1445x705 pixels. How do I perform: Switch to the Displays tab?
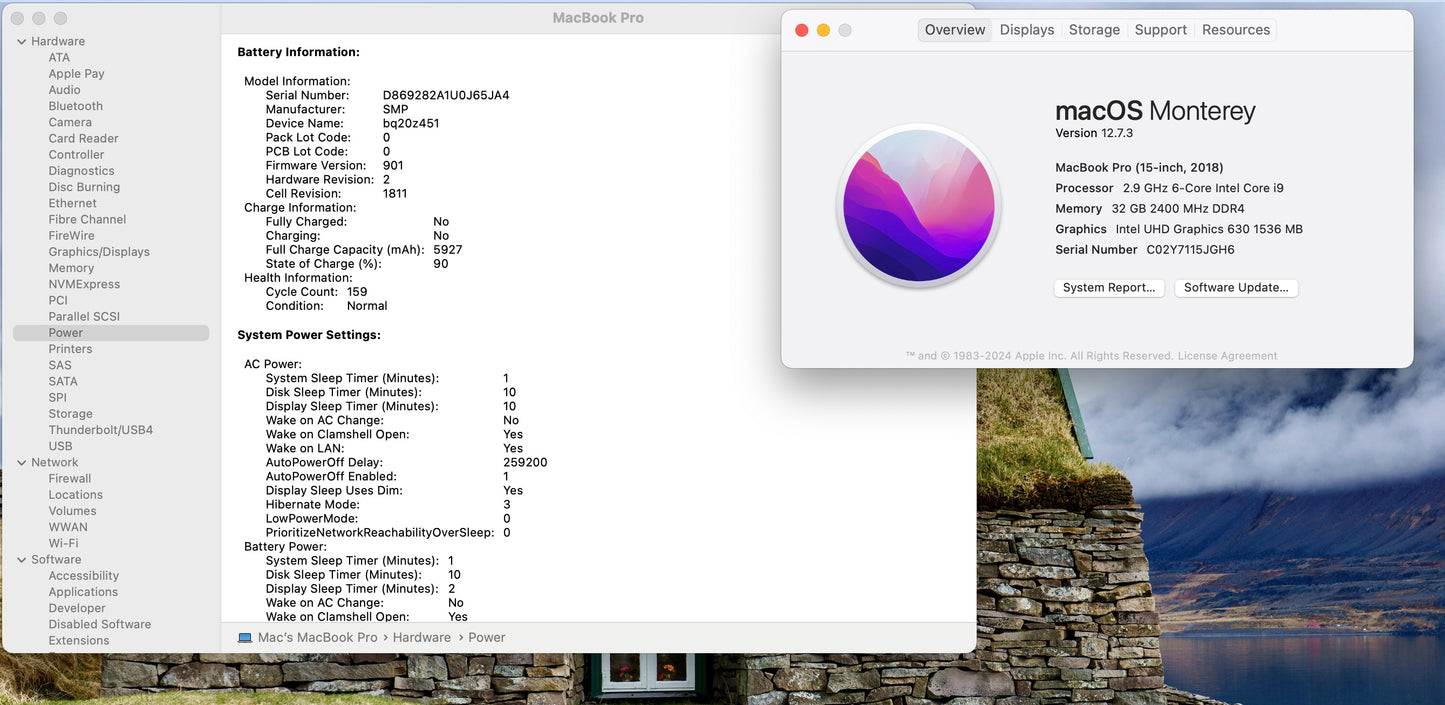tap(1026, 30)
